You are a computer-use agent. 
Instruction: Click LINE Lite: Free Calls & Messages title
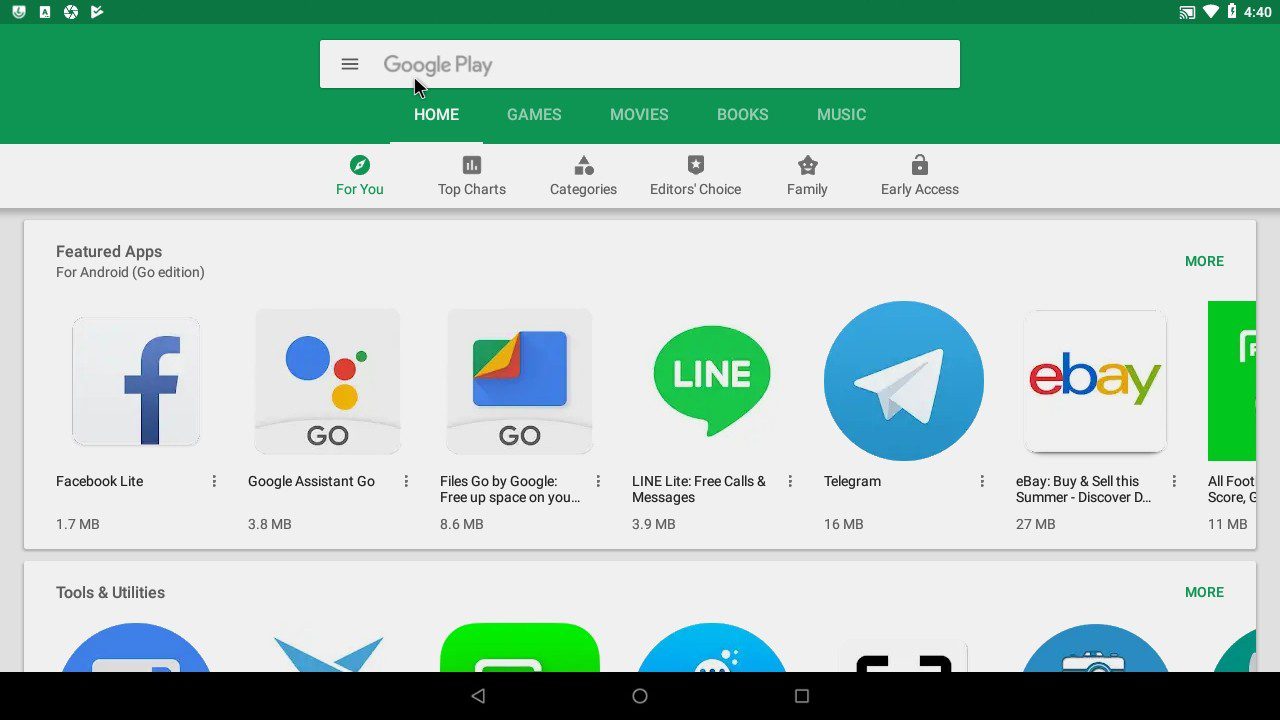tap(699, 489)
